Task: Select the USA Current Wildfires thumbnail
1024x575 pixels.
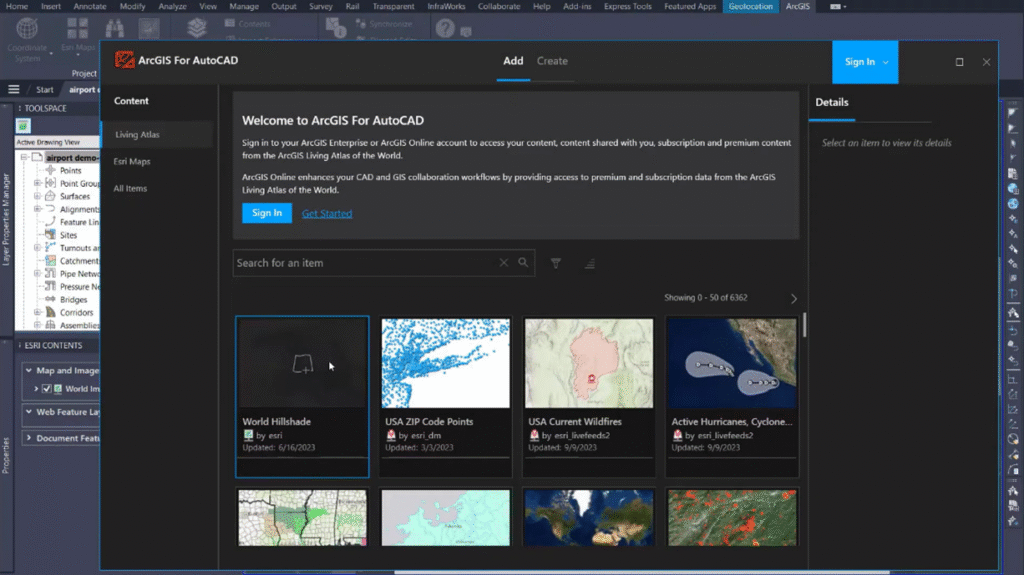Action: tap(588, 363)
